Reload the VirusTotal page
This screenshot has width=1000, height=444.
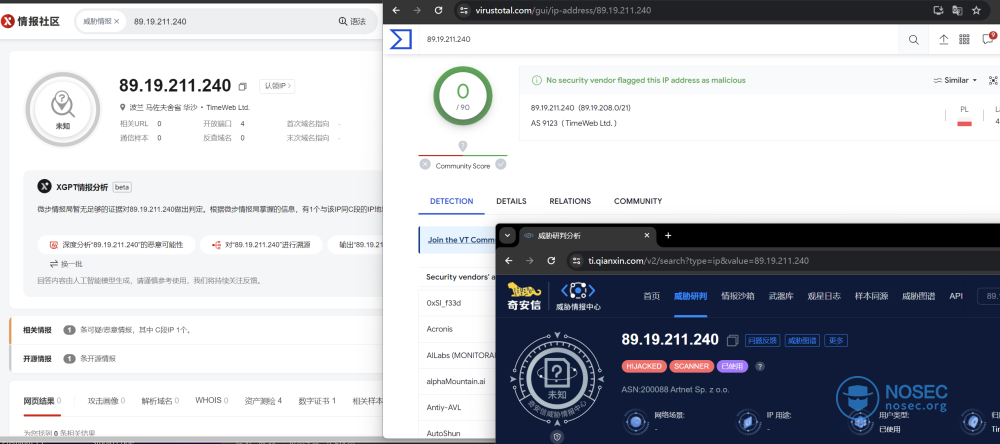click(x=438, y=10)
